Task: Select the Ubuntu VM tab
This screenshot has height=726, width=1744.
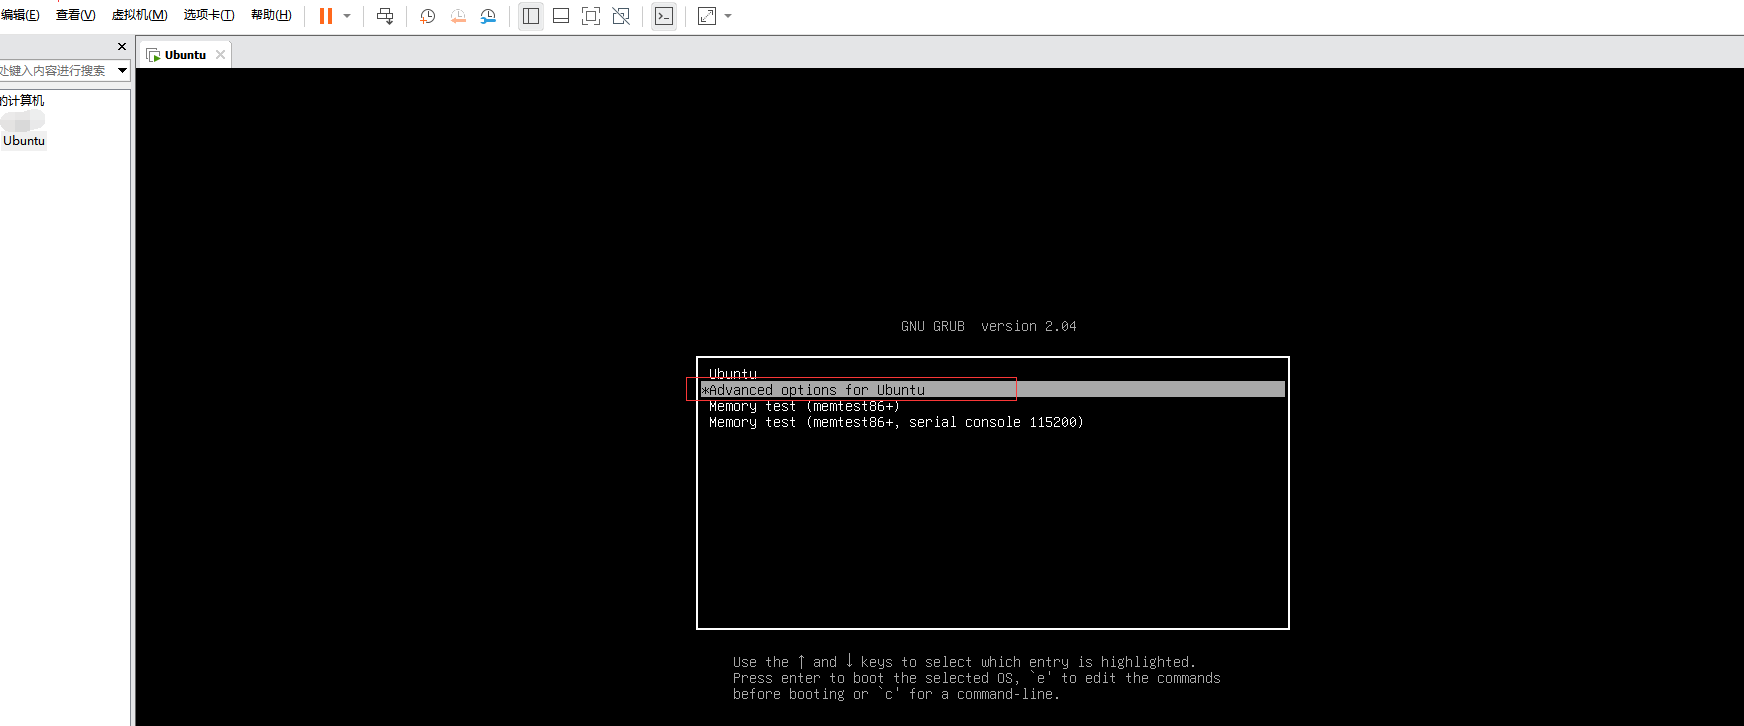Action: tap(185, 55)
